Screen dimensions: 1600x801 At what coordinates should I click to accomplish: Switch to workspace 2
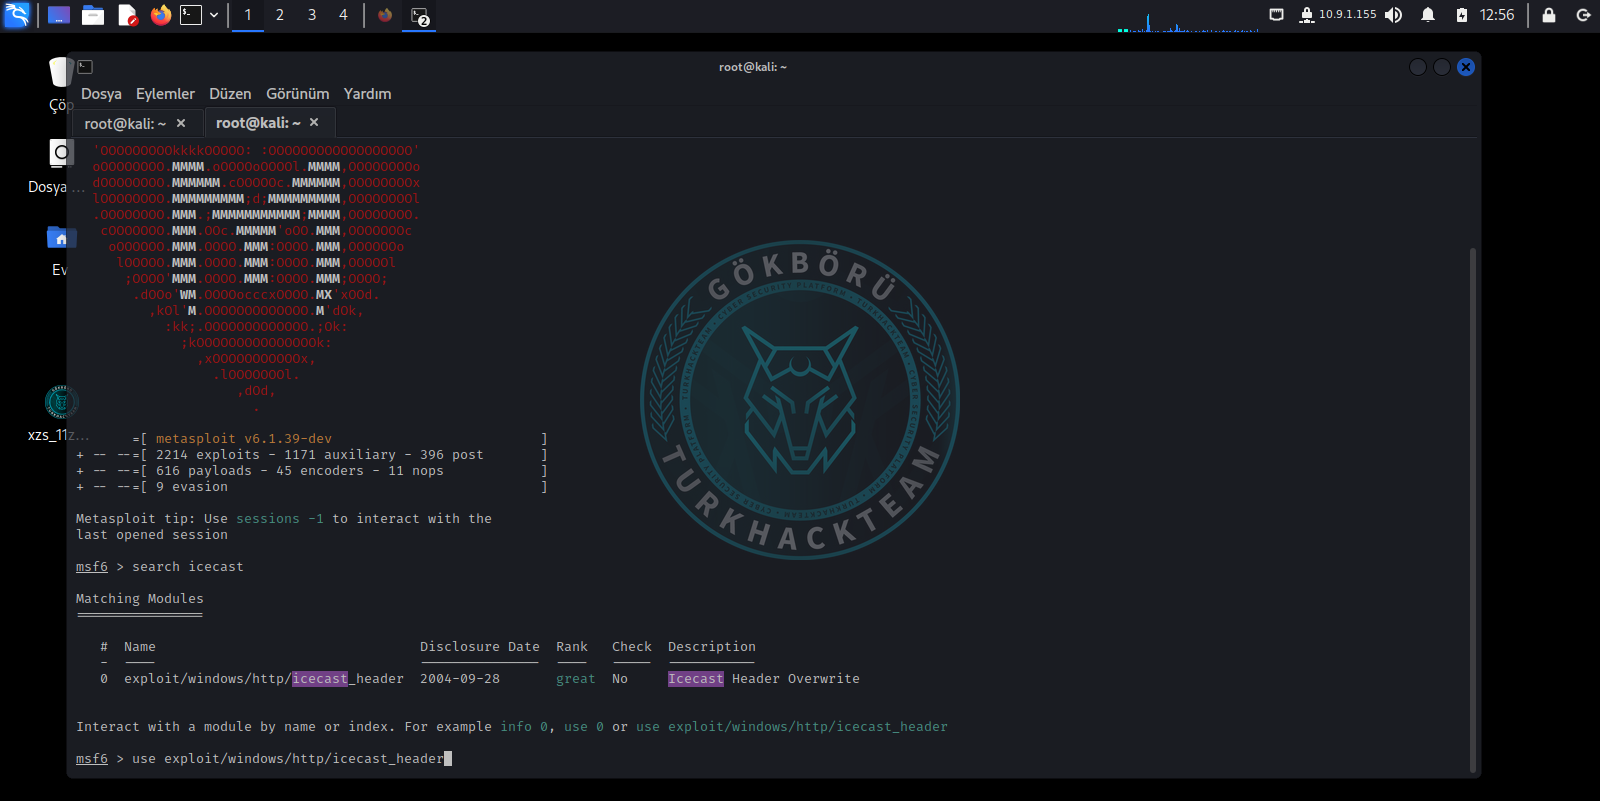coord(280,15)
